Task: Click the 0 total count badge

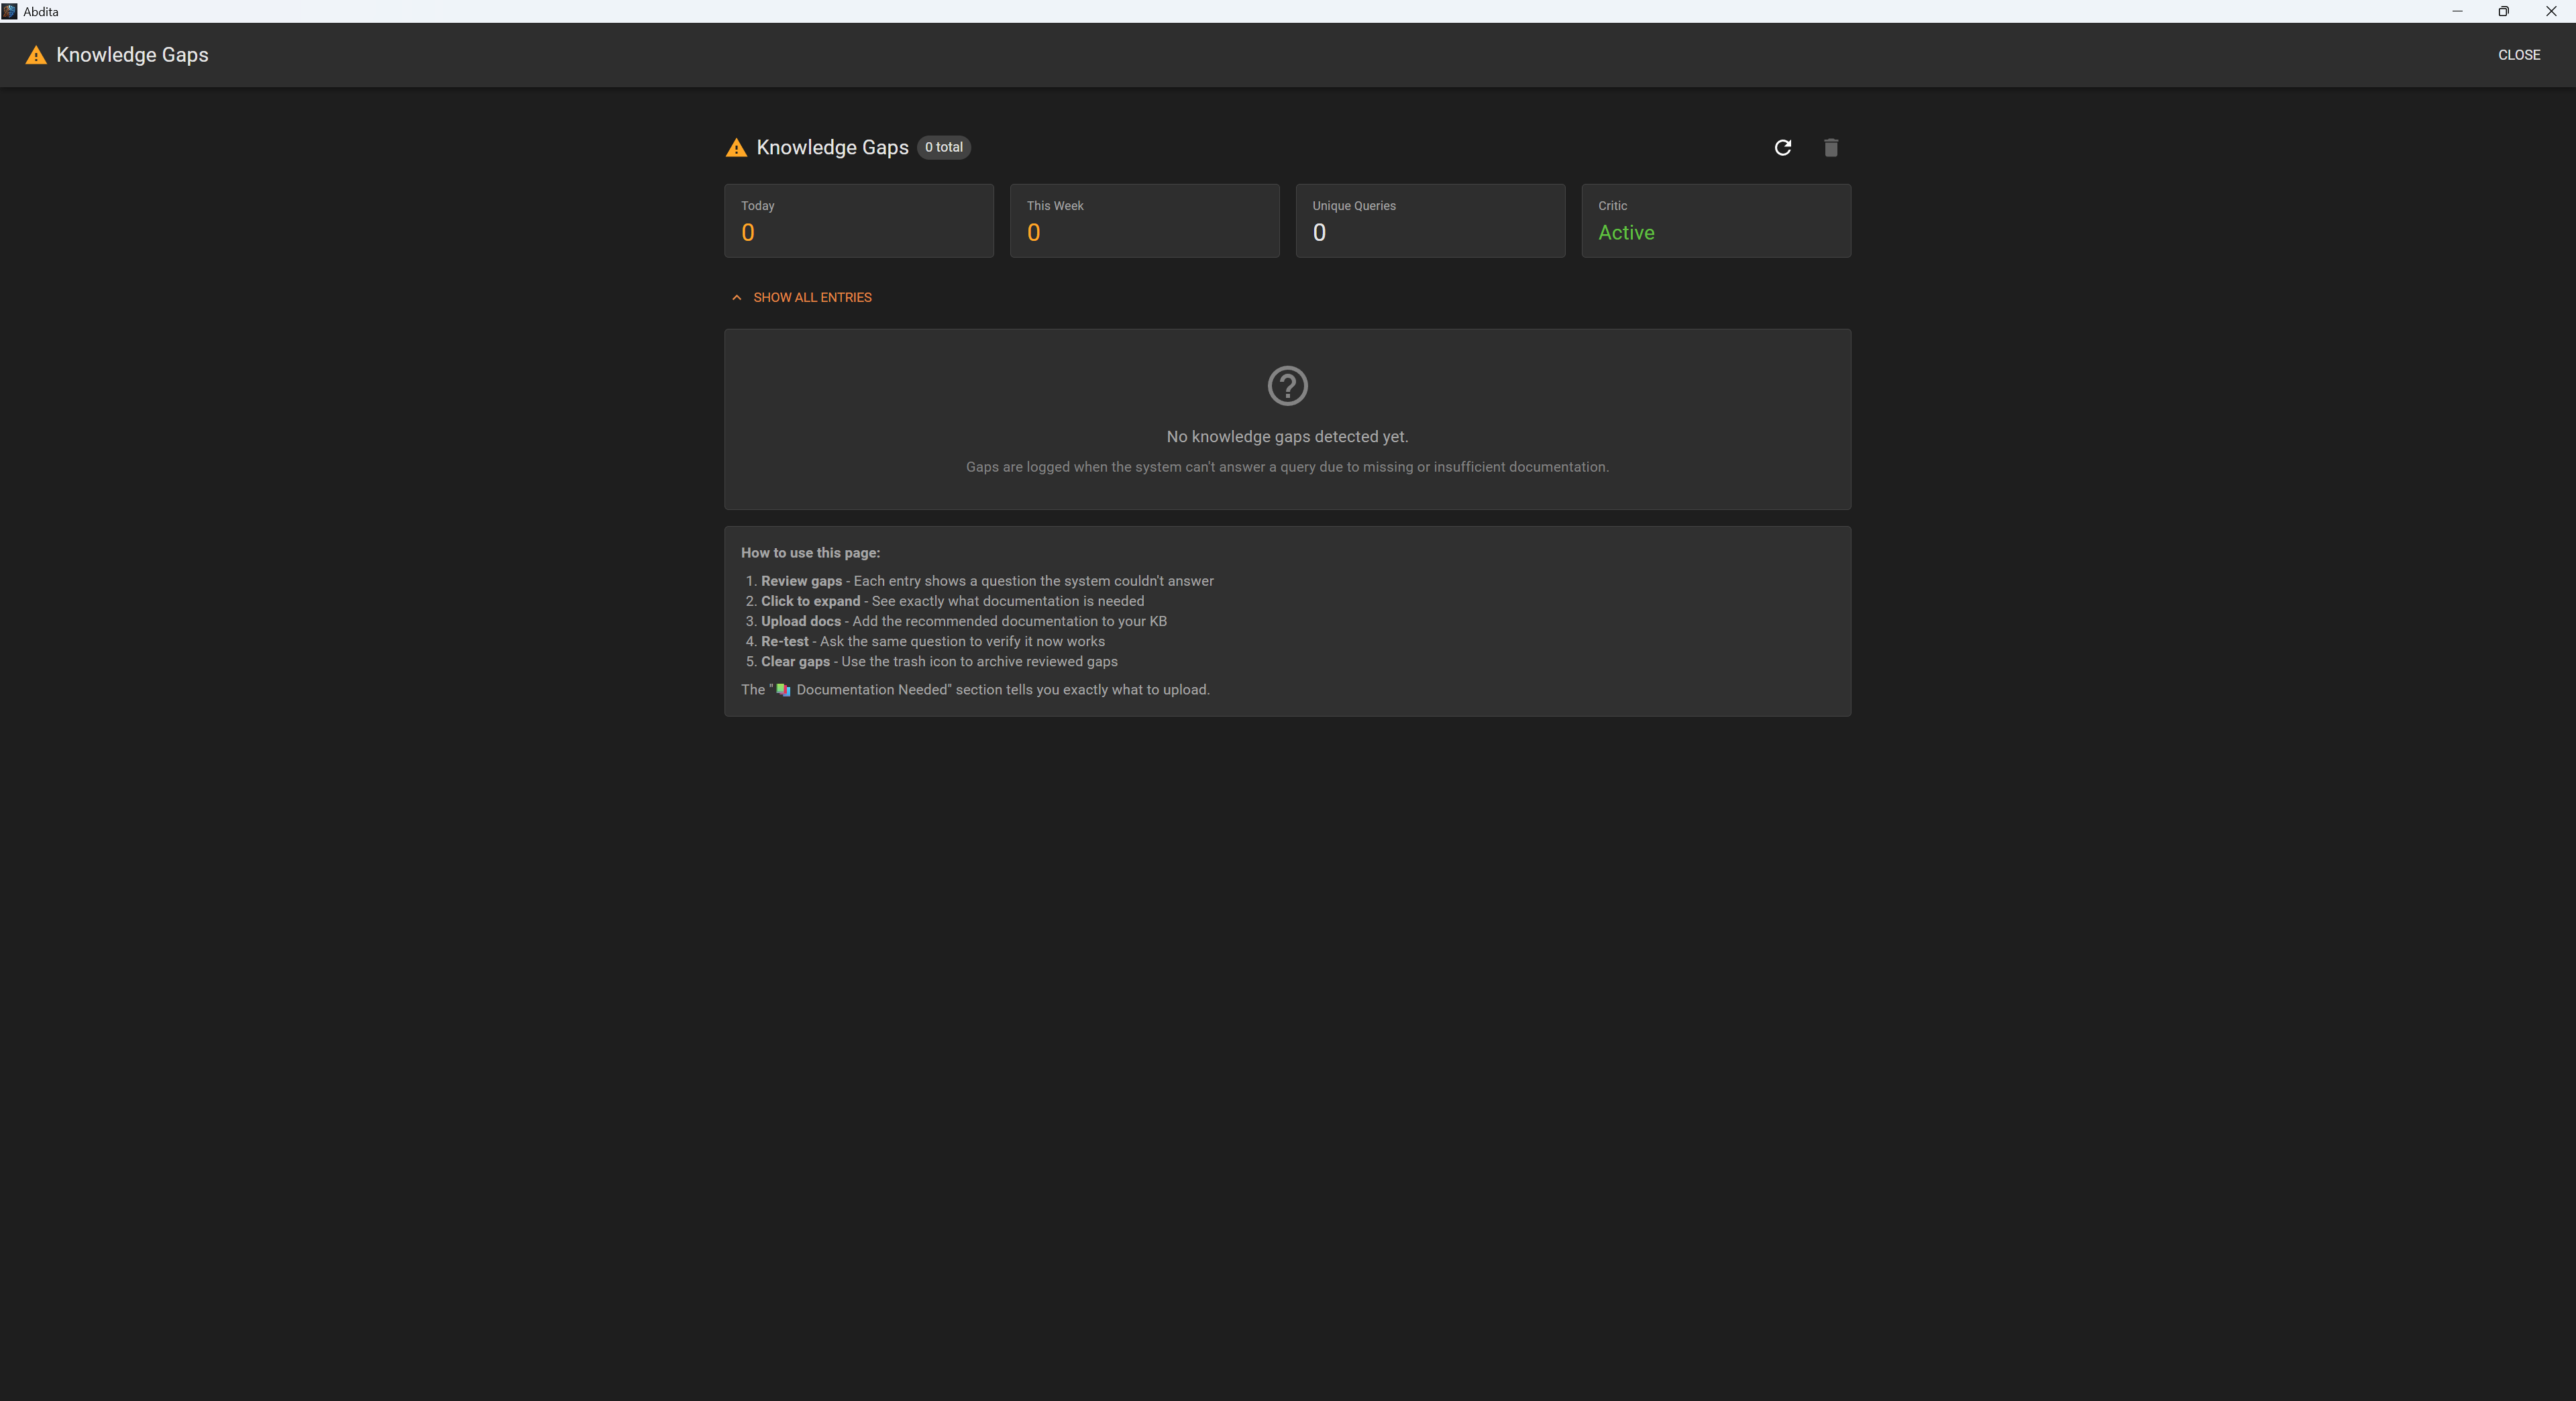Action: pos(943,147)
